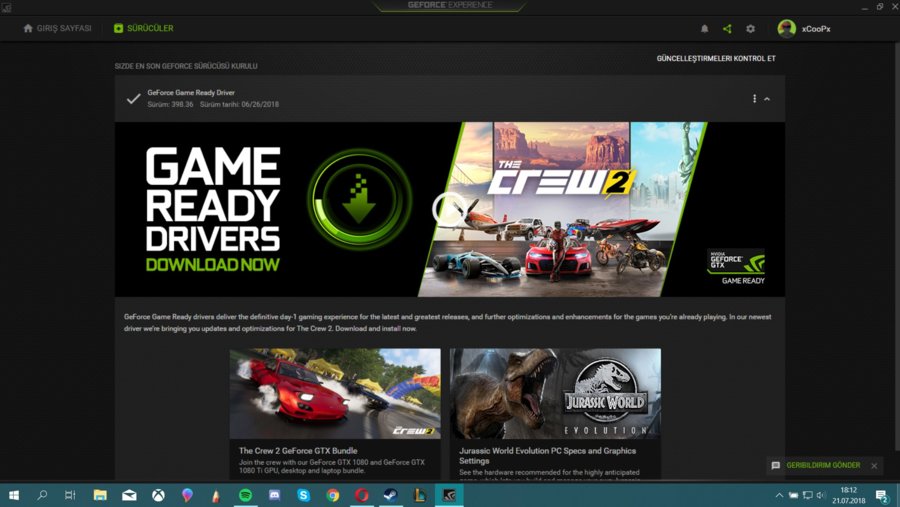
Task: Open the notifications bell
Action: pos(704,29)
